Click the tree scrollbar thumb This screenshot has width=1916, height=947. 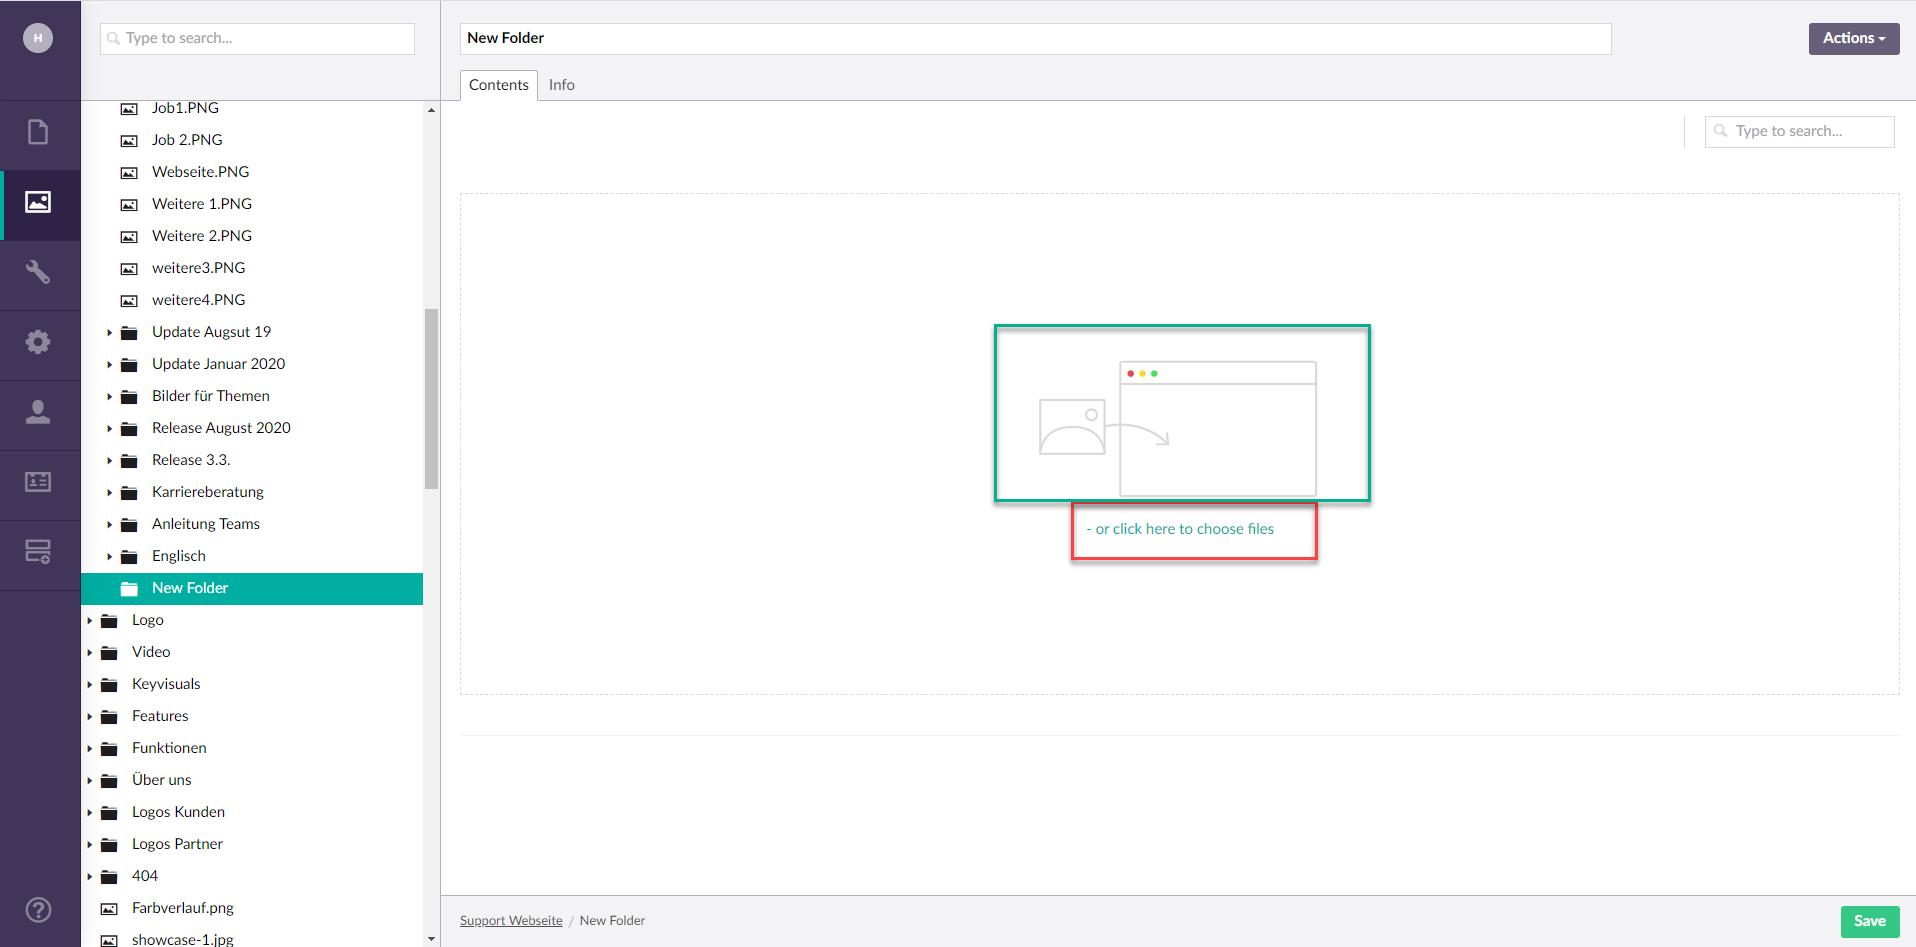[x=431, y=398]
